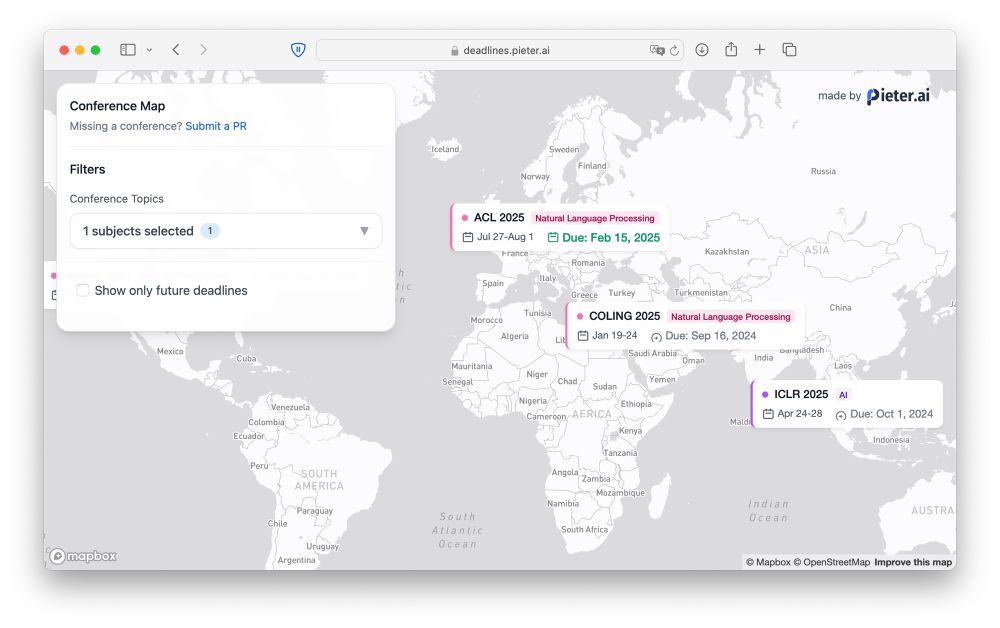Click the Mexico label on the map
Screen dimensions: 1000x628
tap(170, 351)
